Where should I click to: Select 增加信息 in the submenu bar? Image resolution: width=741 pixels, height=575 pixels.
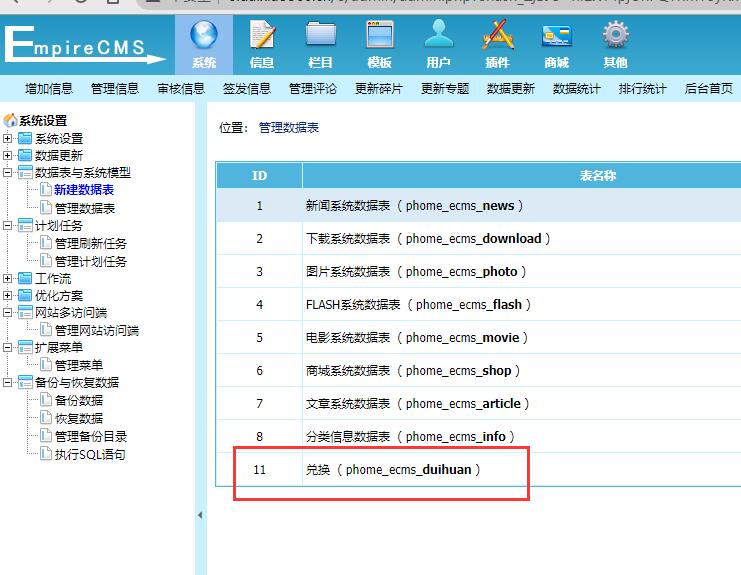[49, 89]
